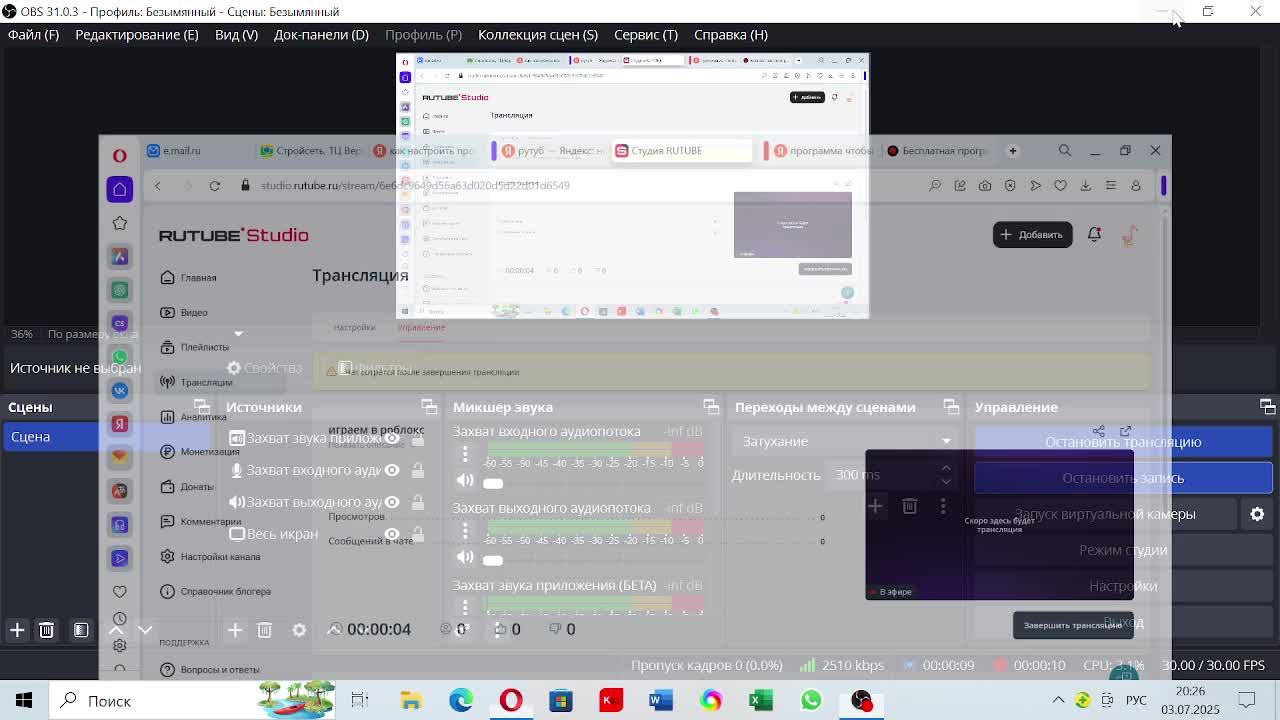Click 'Остановить запись' button
Image resolution: width=1280 pixels, height=720 pixels.
coord(1123,478)
